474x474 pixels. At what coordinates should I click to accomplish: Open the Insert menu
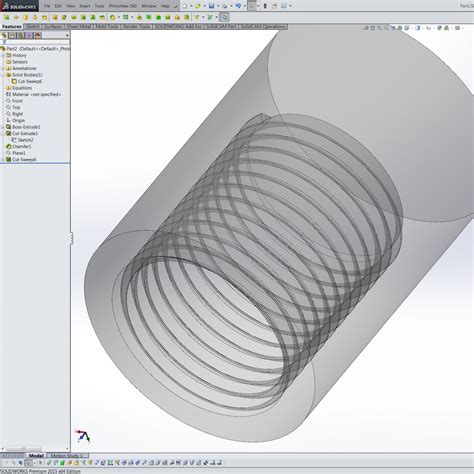[85, 6]
